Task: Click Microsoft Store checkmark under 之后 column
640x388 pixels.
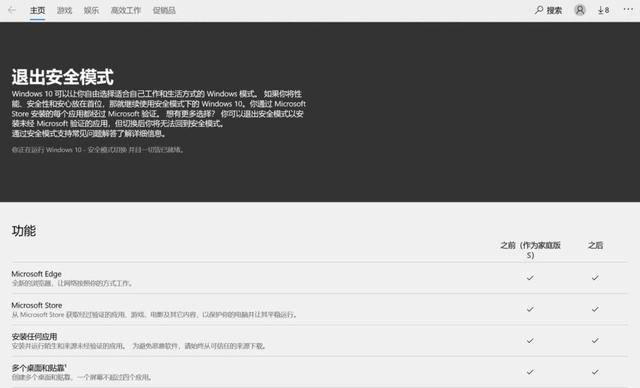Action: [x=595, y=309]
